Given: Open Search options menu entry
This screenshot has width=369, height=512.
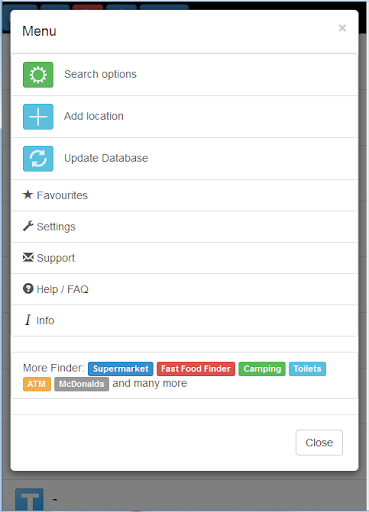Looking at the screenshot, I should pyautogui.click(x=184, y=75).
